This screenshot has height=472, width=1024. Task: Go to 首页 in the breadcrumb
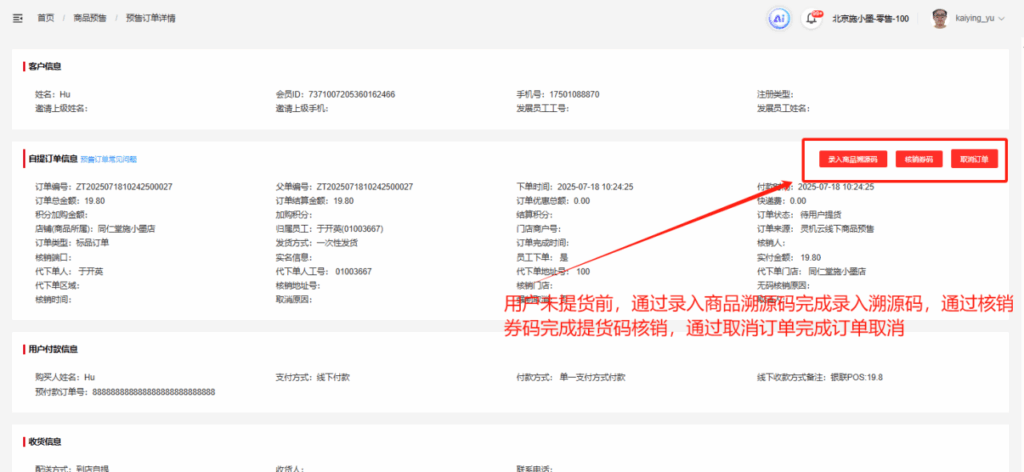(x=45, y=18)
